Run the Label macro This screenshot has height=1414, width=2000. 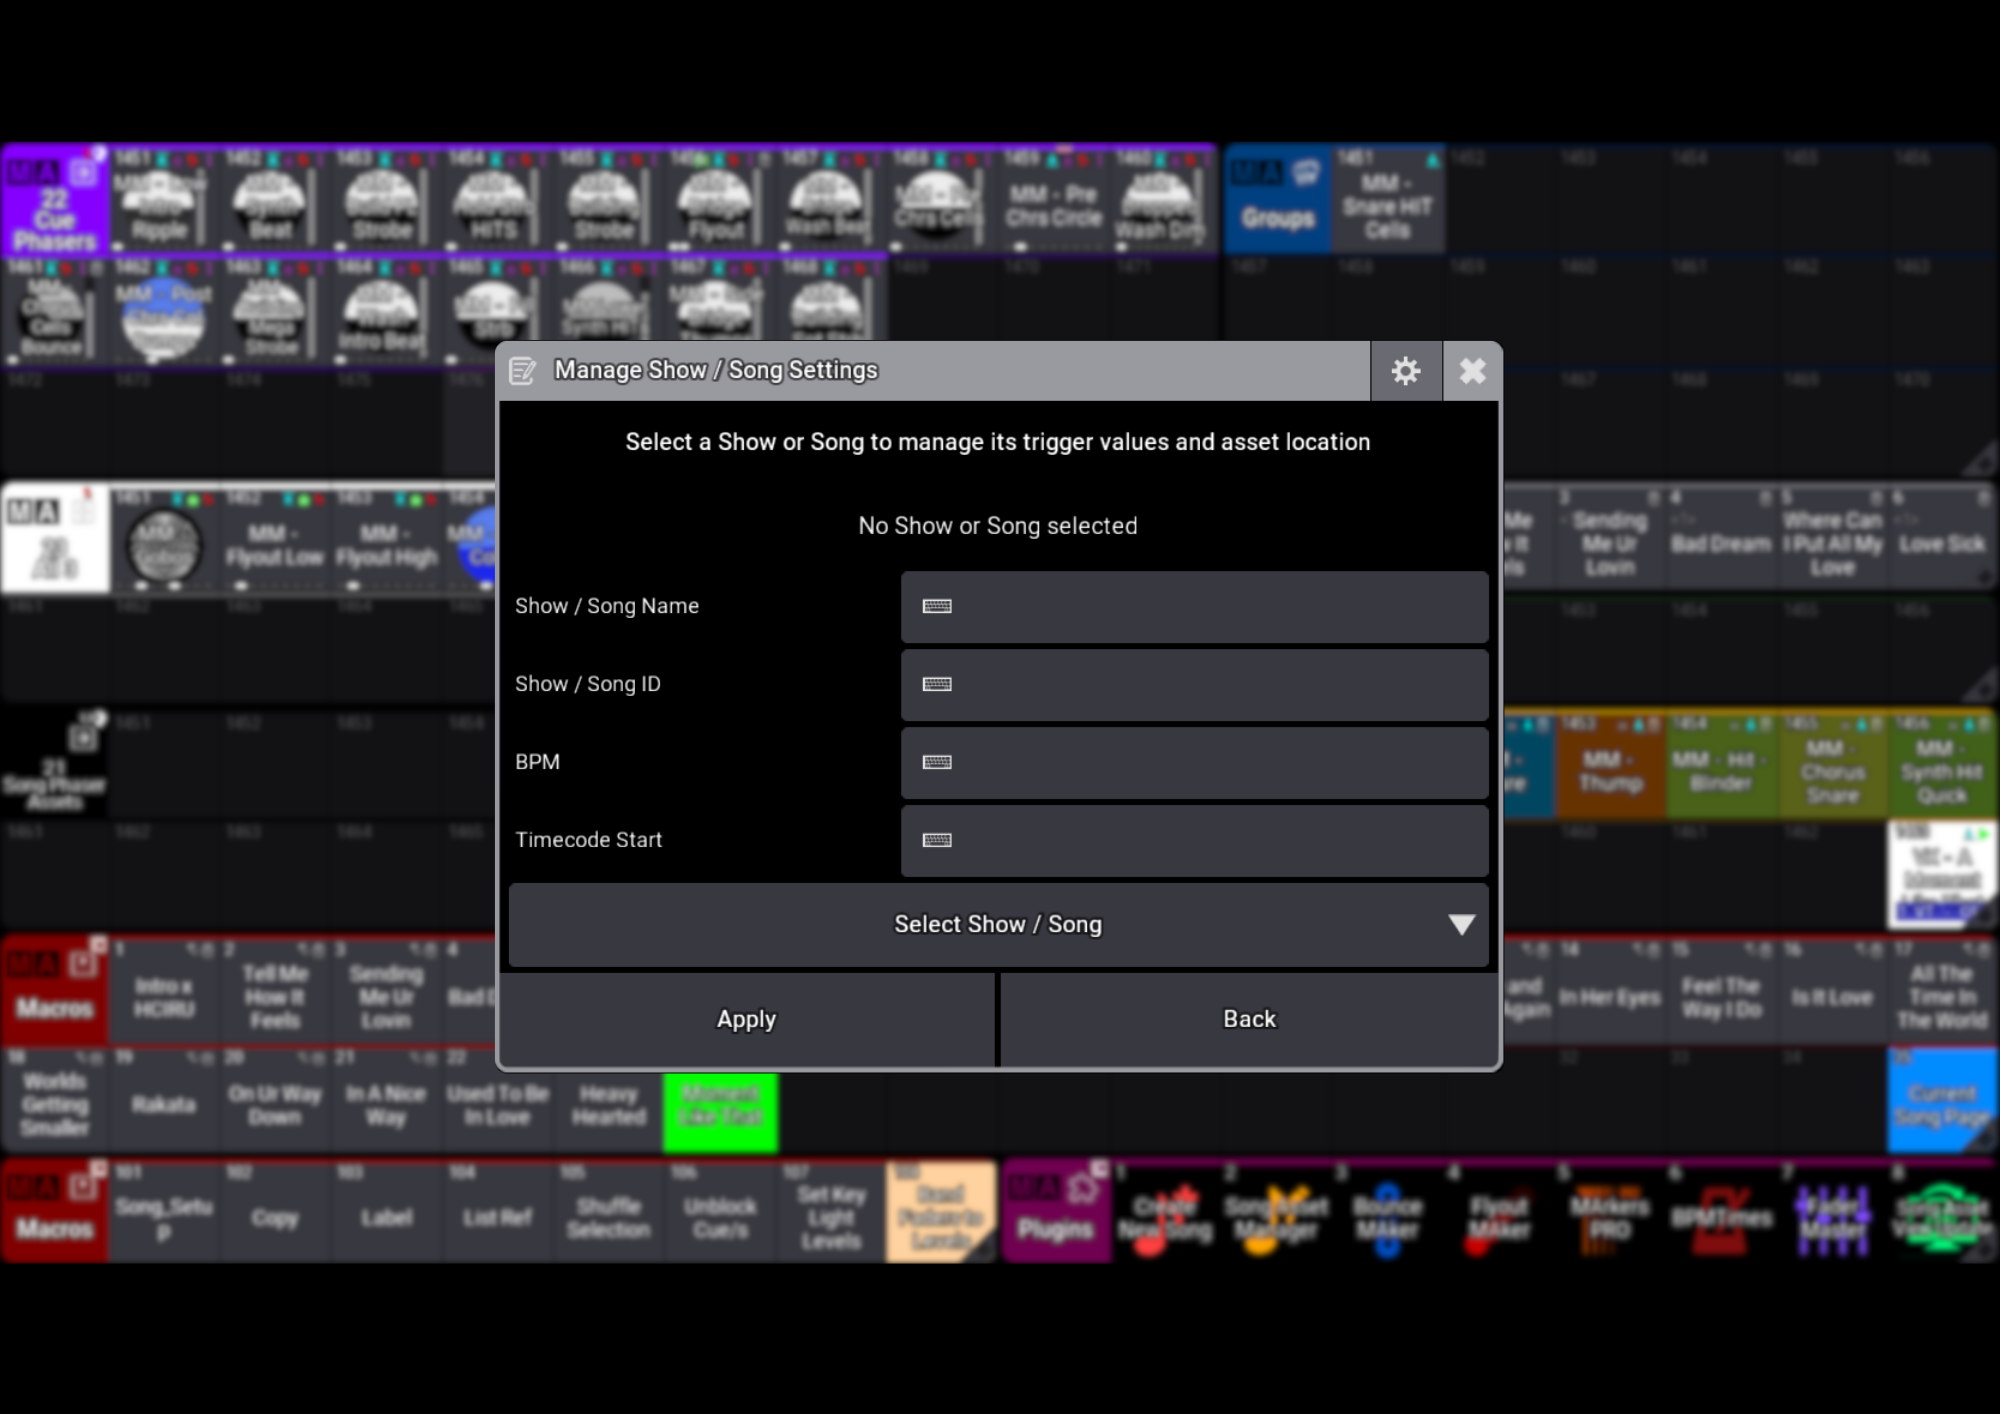(x=386, y=1213)
